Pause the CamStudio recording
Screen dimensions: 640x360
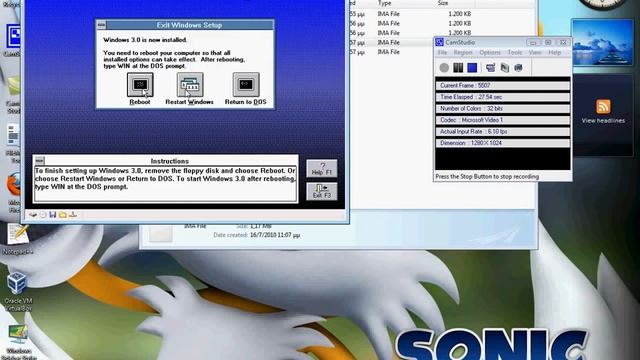[x=458, y=68]
